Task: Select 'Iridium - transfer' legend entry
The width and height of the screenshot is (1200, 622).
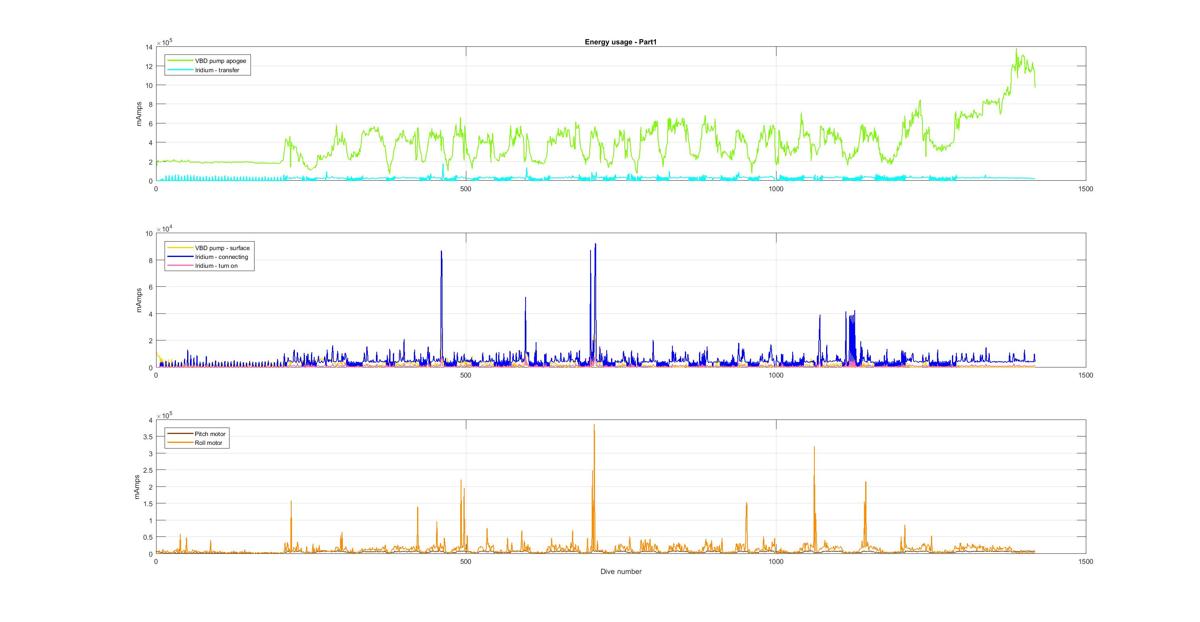Action: click(217, 70)
